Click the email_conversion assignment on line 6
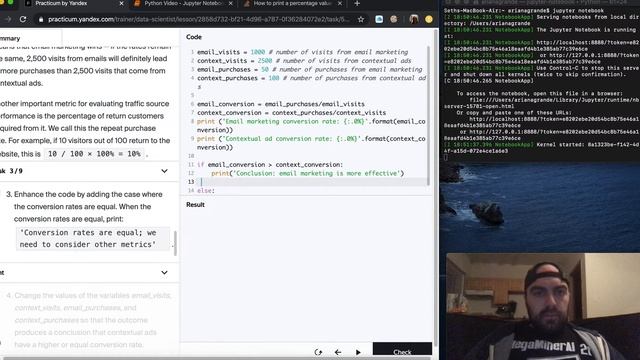Image resolution: width=640 pixels, height=360 pixels. click(x=281, y=104)
